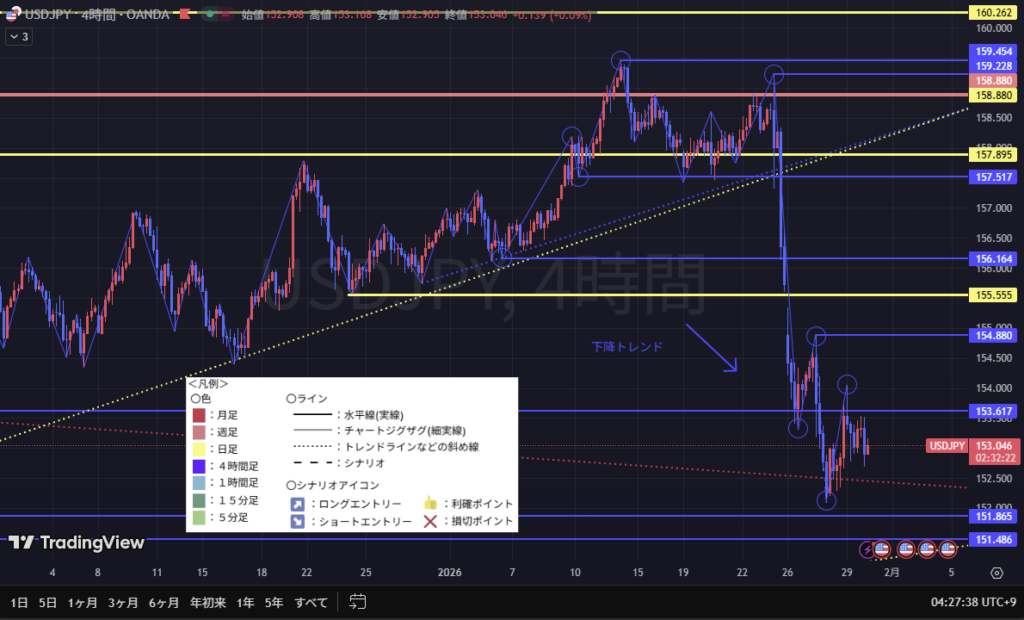
Task: Open the go-to-date calendar icon
Action: (x=358, y=602)
